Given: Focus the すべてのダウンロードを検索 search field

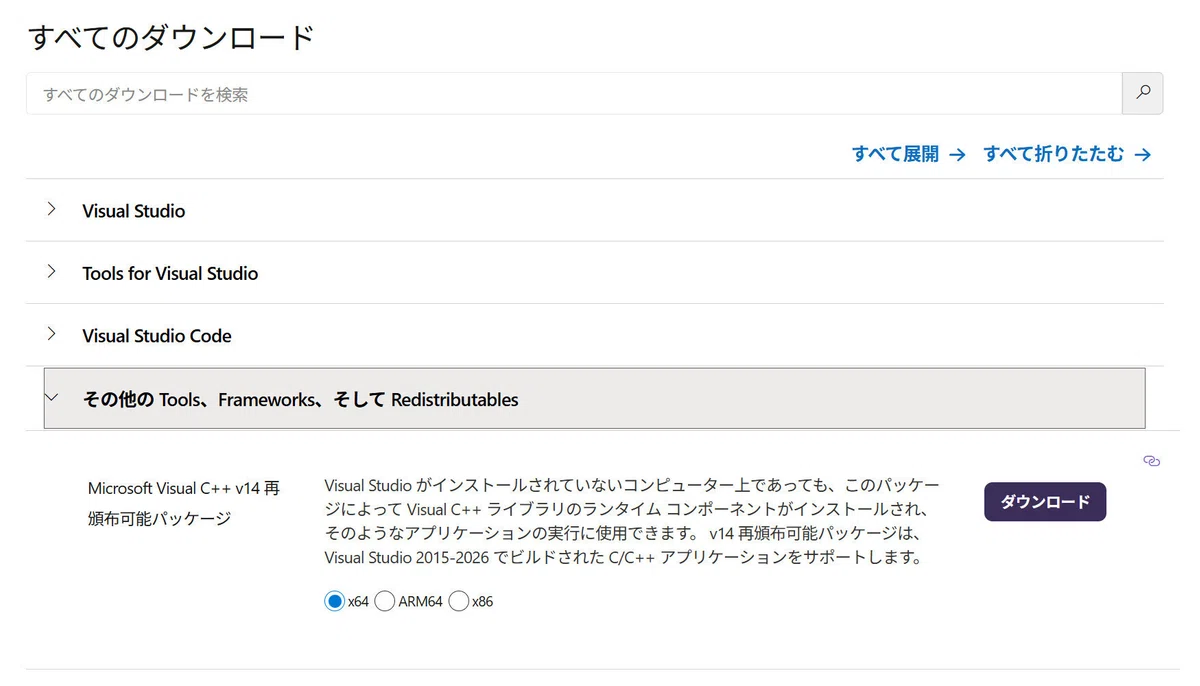Looking at the screenshot, I should pos(574,94).
